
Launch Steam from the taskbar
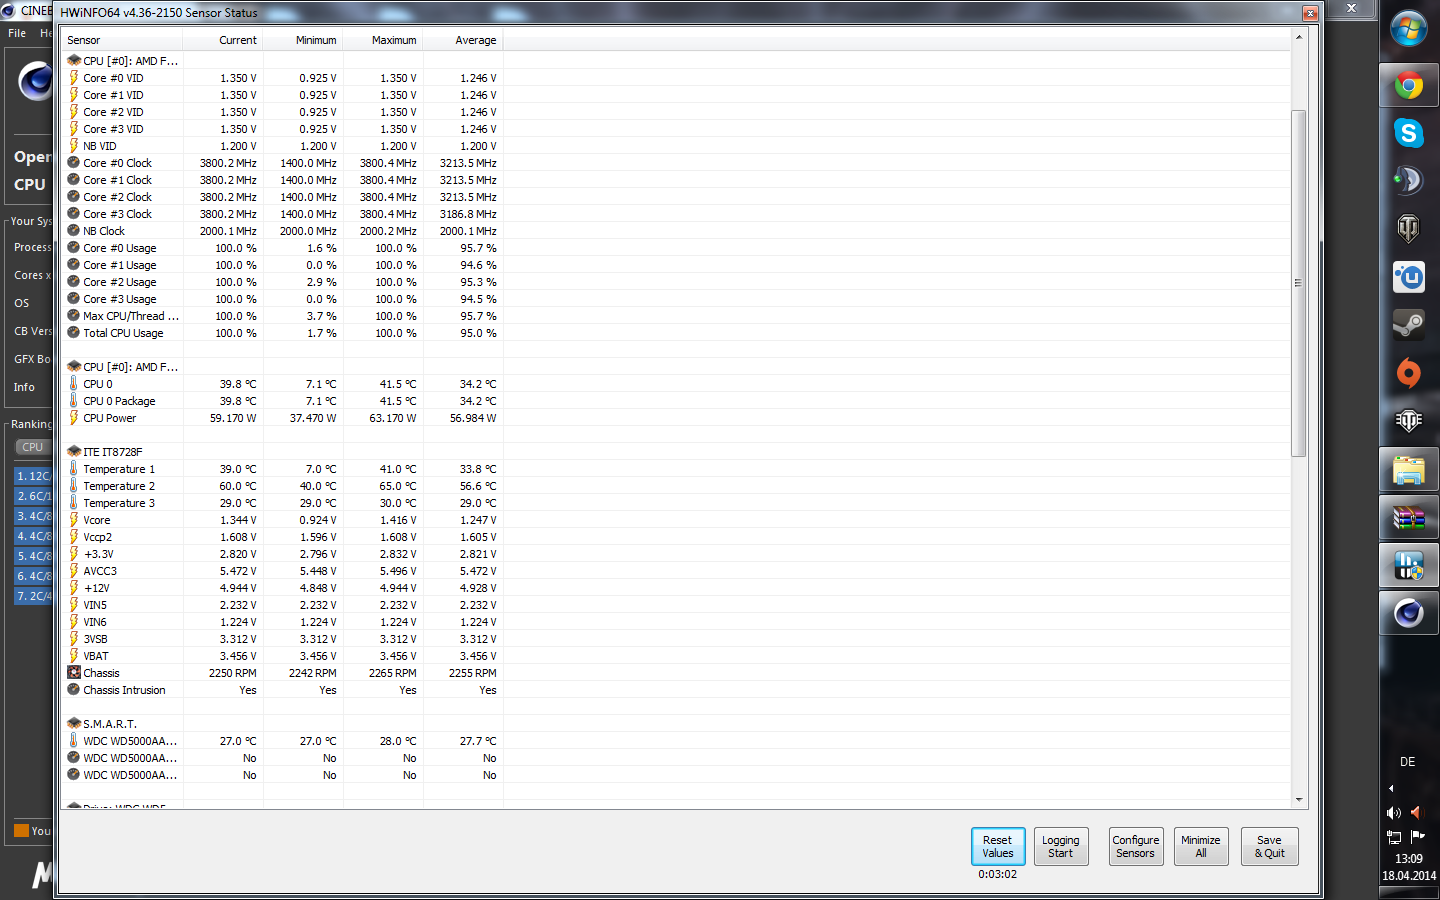pyautogui.click(x=1408, y=325)
